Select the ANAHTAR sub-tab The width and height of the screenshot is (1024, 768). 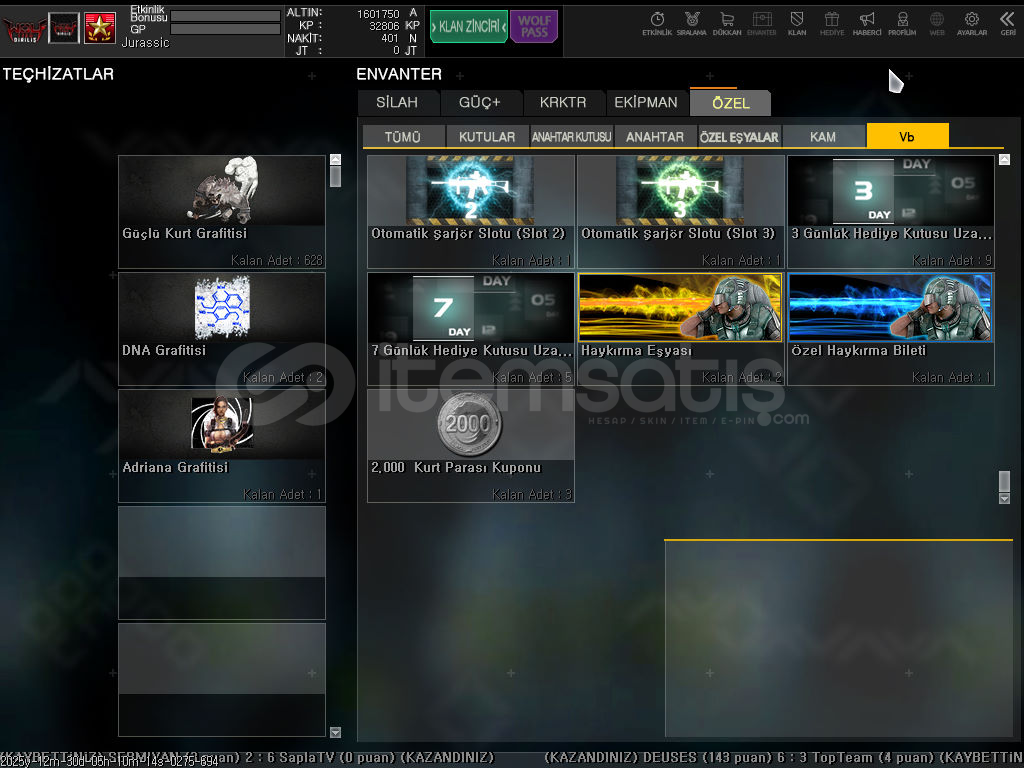tap(655, 137)
